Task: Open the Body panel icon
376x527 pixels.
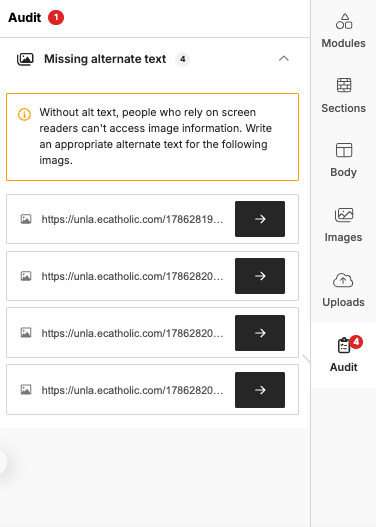Action: (344, 150)
